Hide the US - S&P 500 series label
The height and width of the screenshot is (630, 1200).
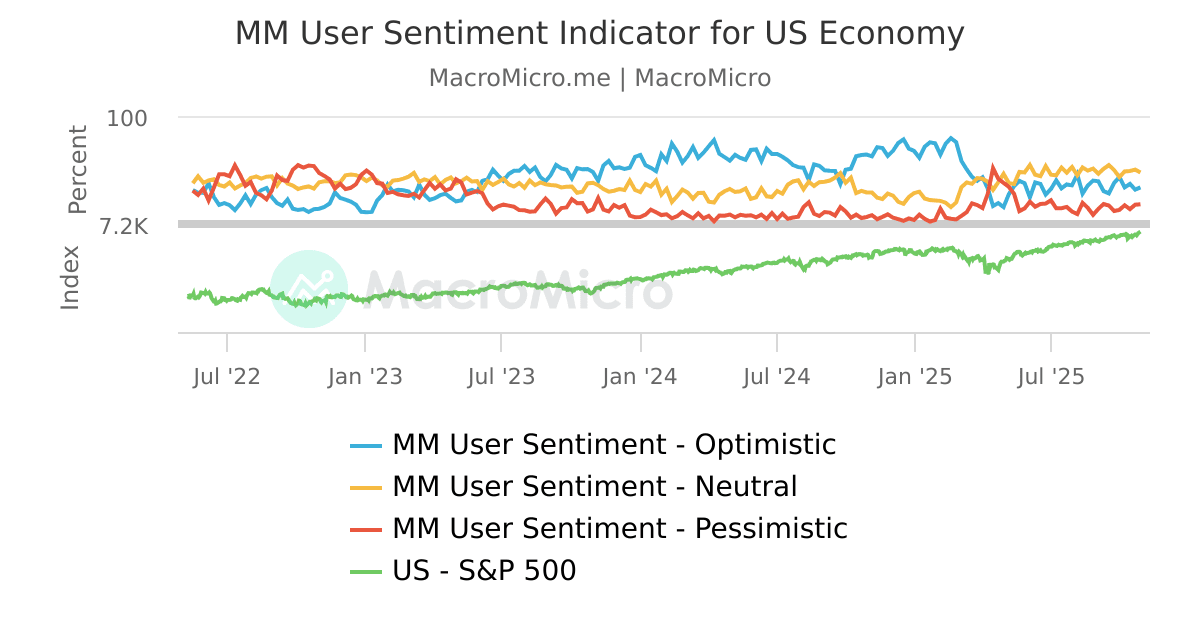pyautogui.click(x=484, y=572)
